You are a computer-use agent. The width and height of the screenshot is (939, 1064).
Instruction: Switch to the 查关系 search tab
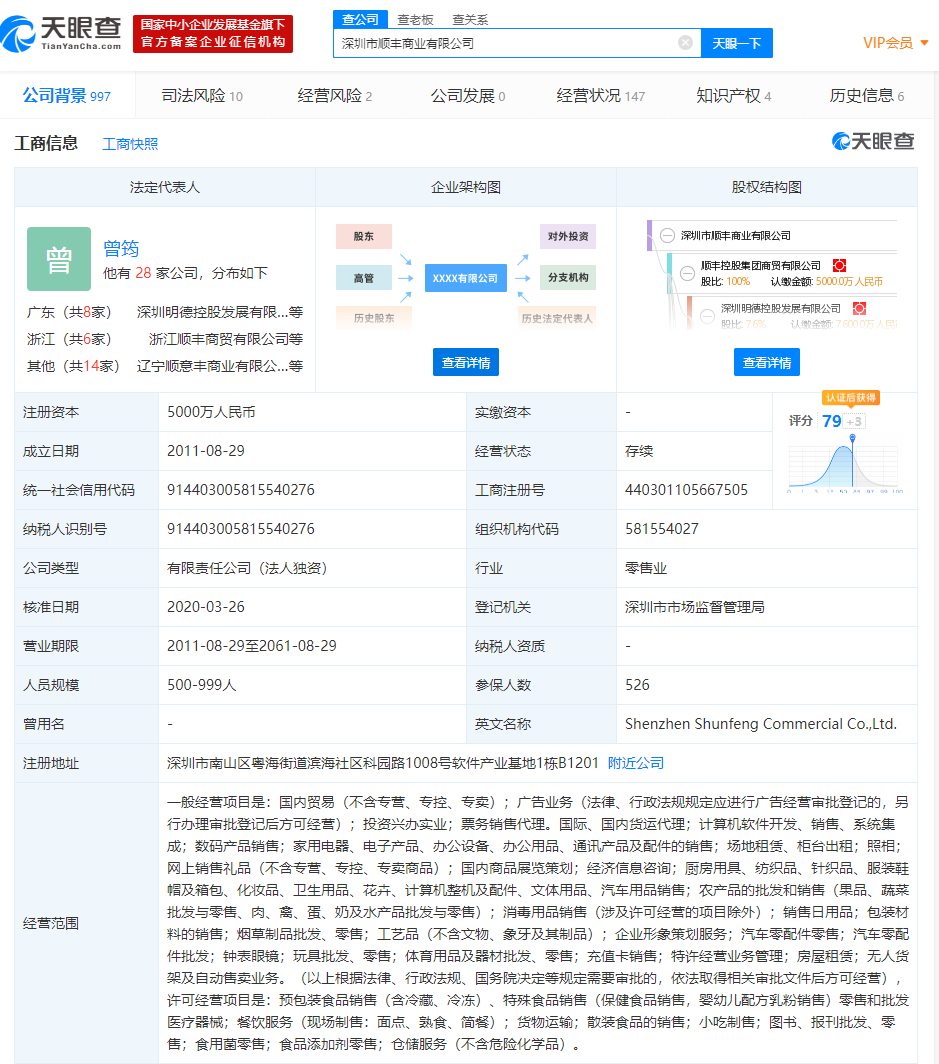(x=470, y=20)
